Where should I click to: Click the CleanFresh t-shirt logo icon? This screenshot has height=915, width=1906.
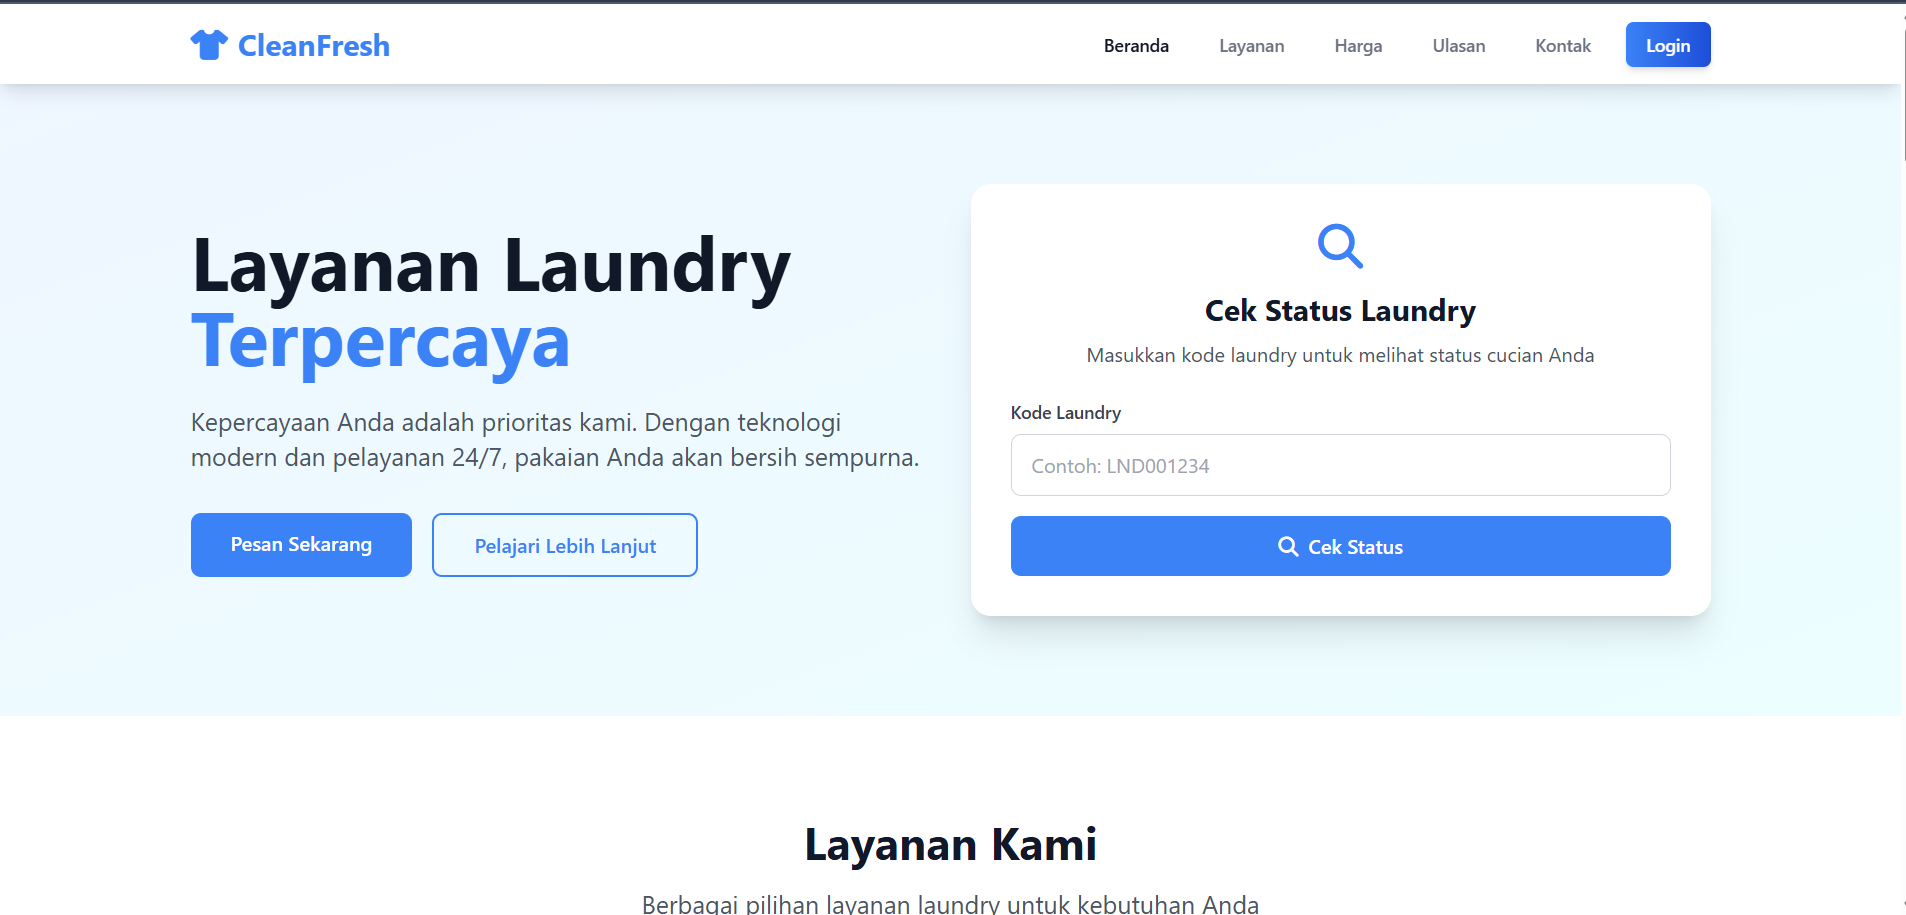point(211,43)
